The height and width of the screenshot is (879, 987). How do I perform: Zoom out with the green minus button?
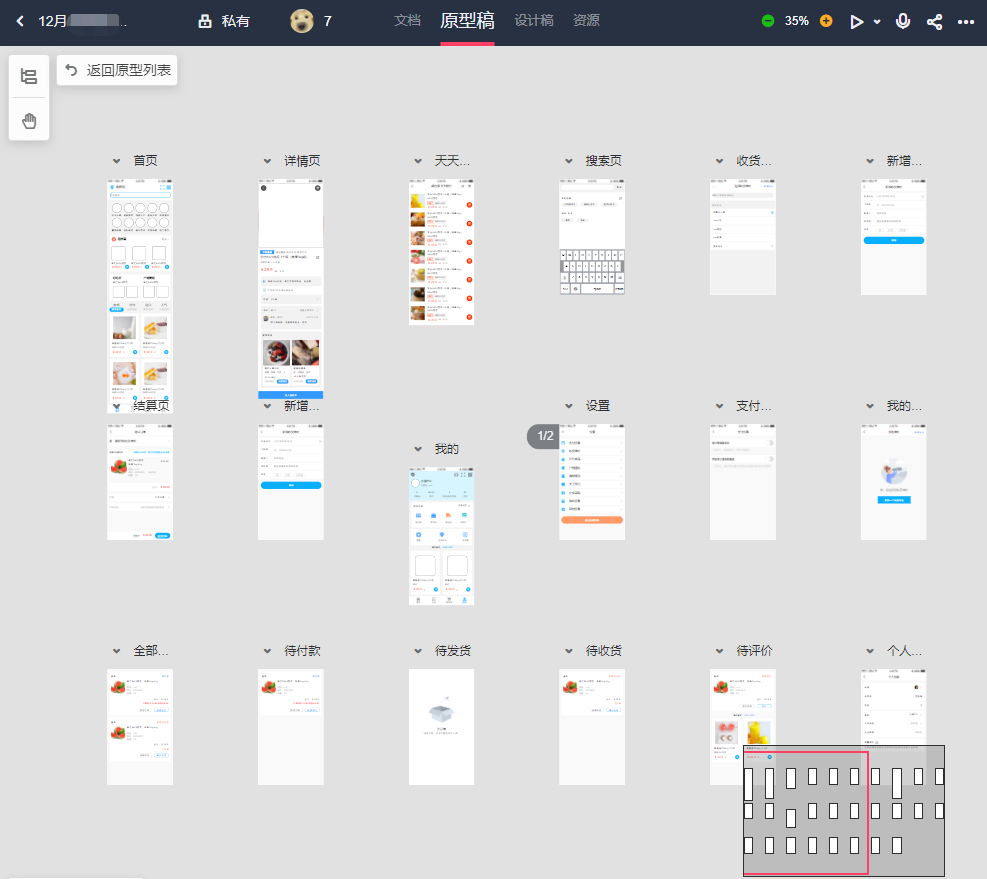point(767,21)
